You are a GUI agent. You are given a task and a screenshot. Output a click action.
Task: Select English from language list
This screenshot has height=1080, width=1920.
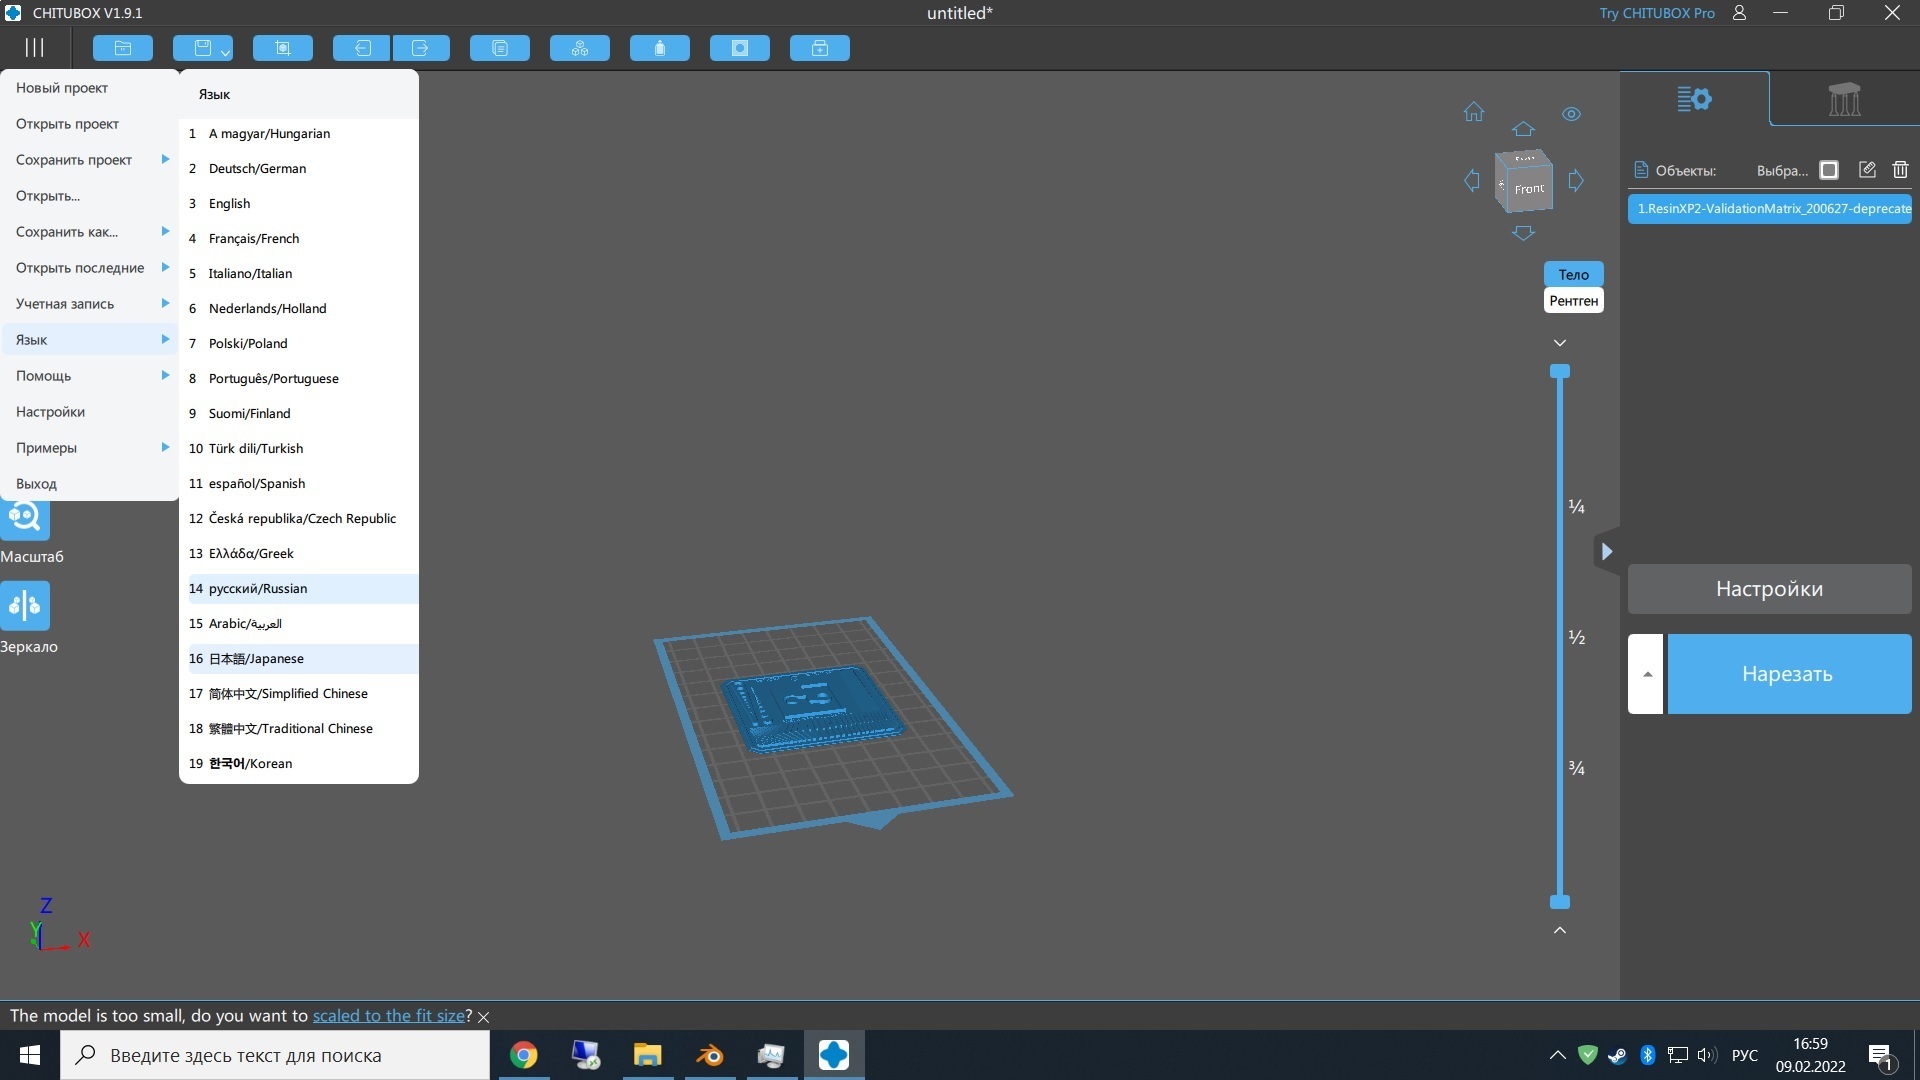[229, 203]
